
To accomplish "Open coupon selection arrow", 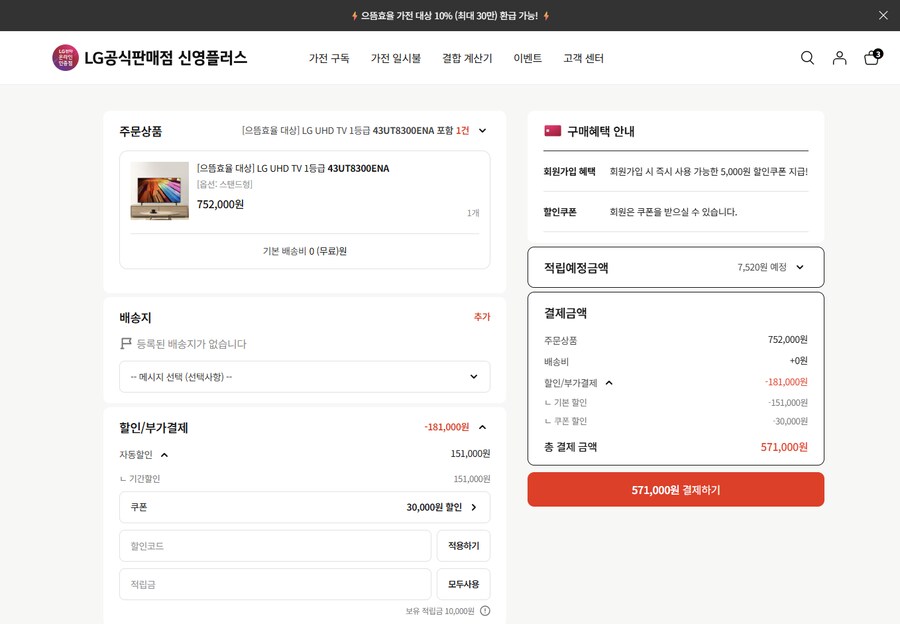I will click(x=474, y=507).
